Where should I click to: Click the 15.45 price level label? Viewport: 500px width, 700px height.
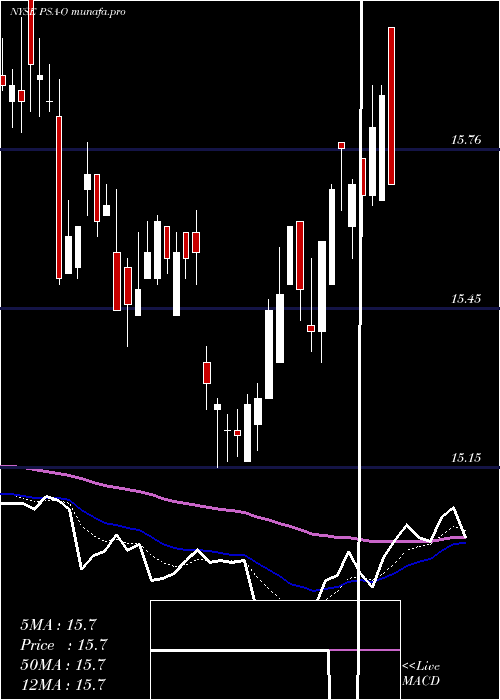coord(466,299)
